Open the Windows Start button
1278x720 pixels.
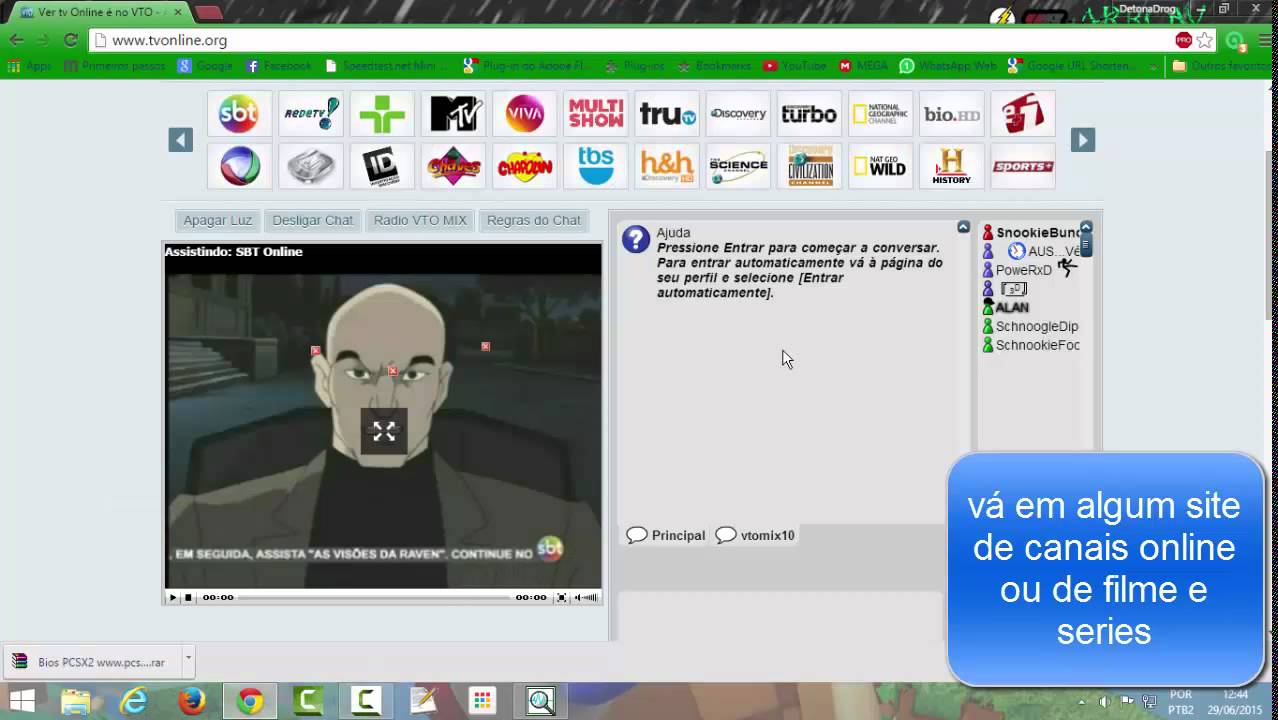pyautogui.click(x=22, y=701)
